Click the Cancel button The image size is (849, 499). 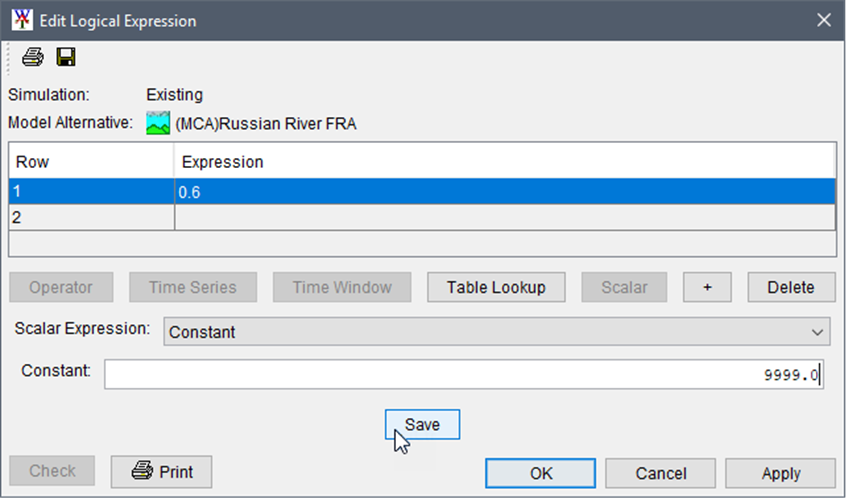661,474
